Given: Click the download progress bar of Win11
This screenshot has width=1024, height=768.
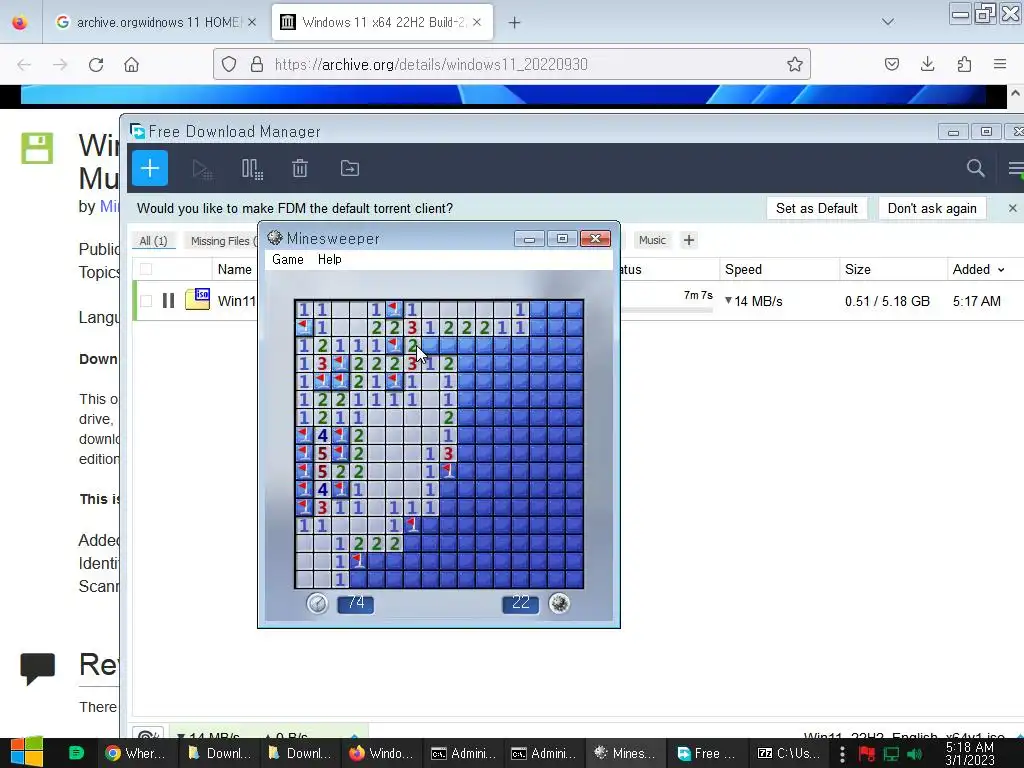Looking at the screenshot, I should (x=666, y=310).
